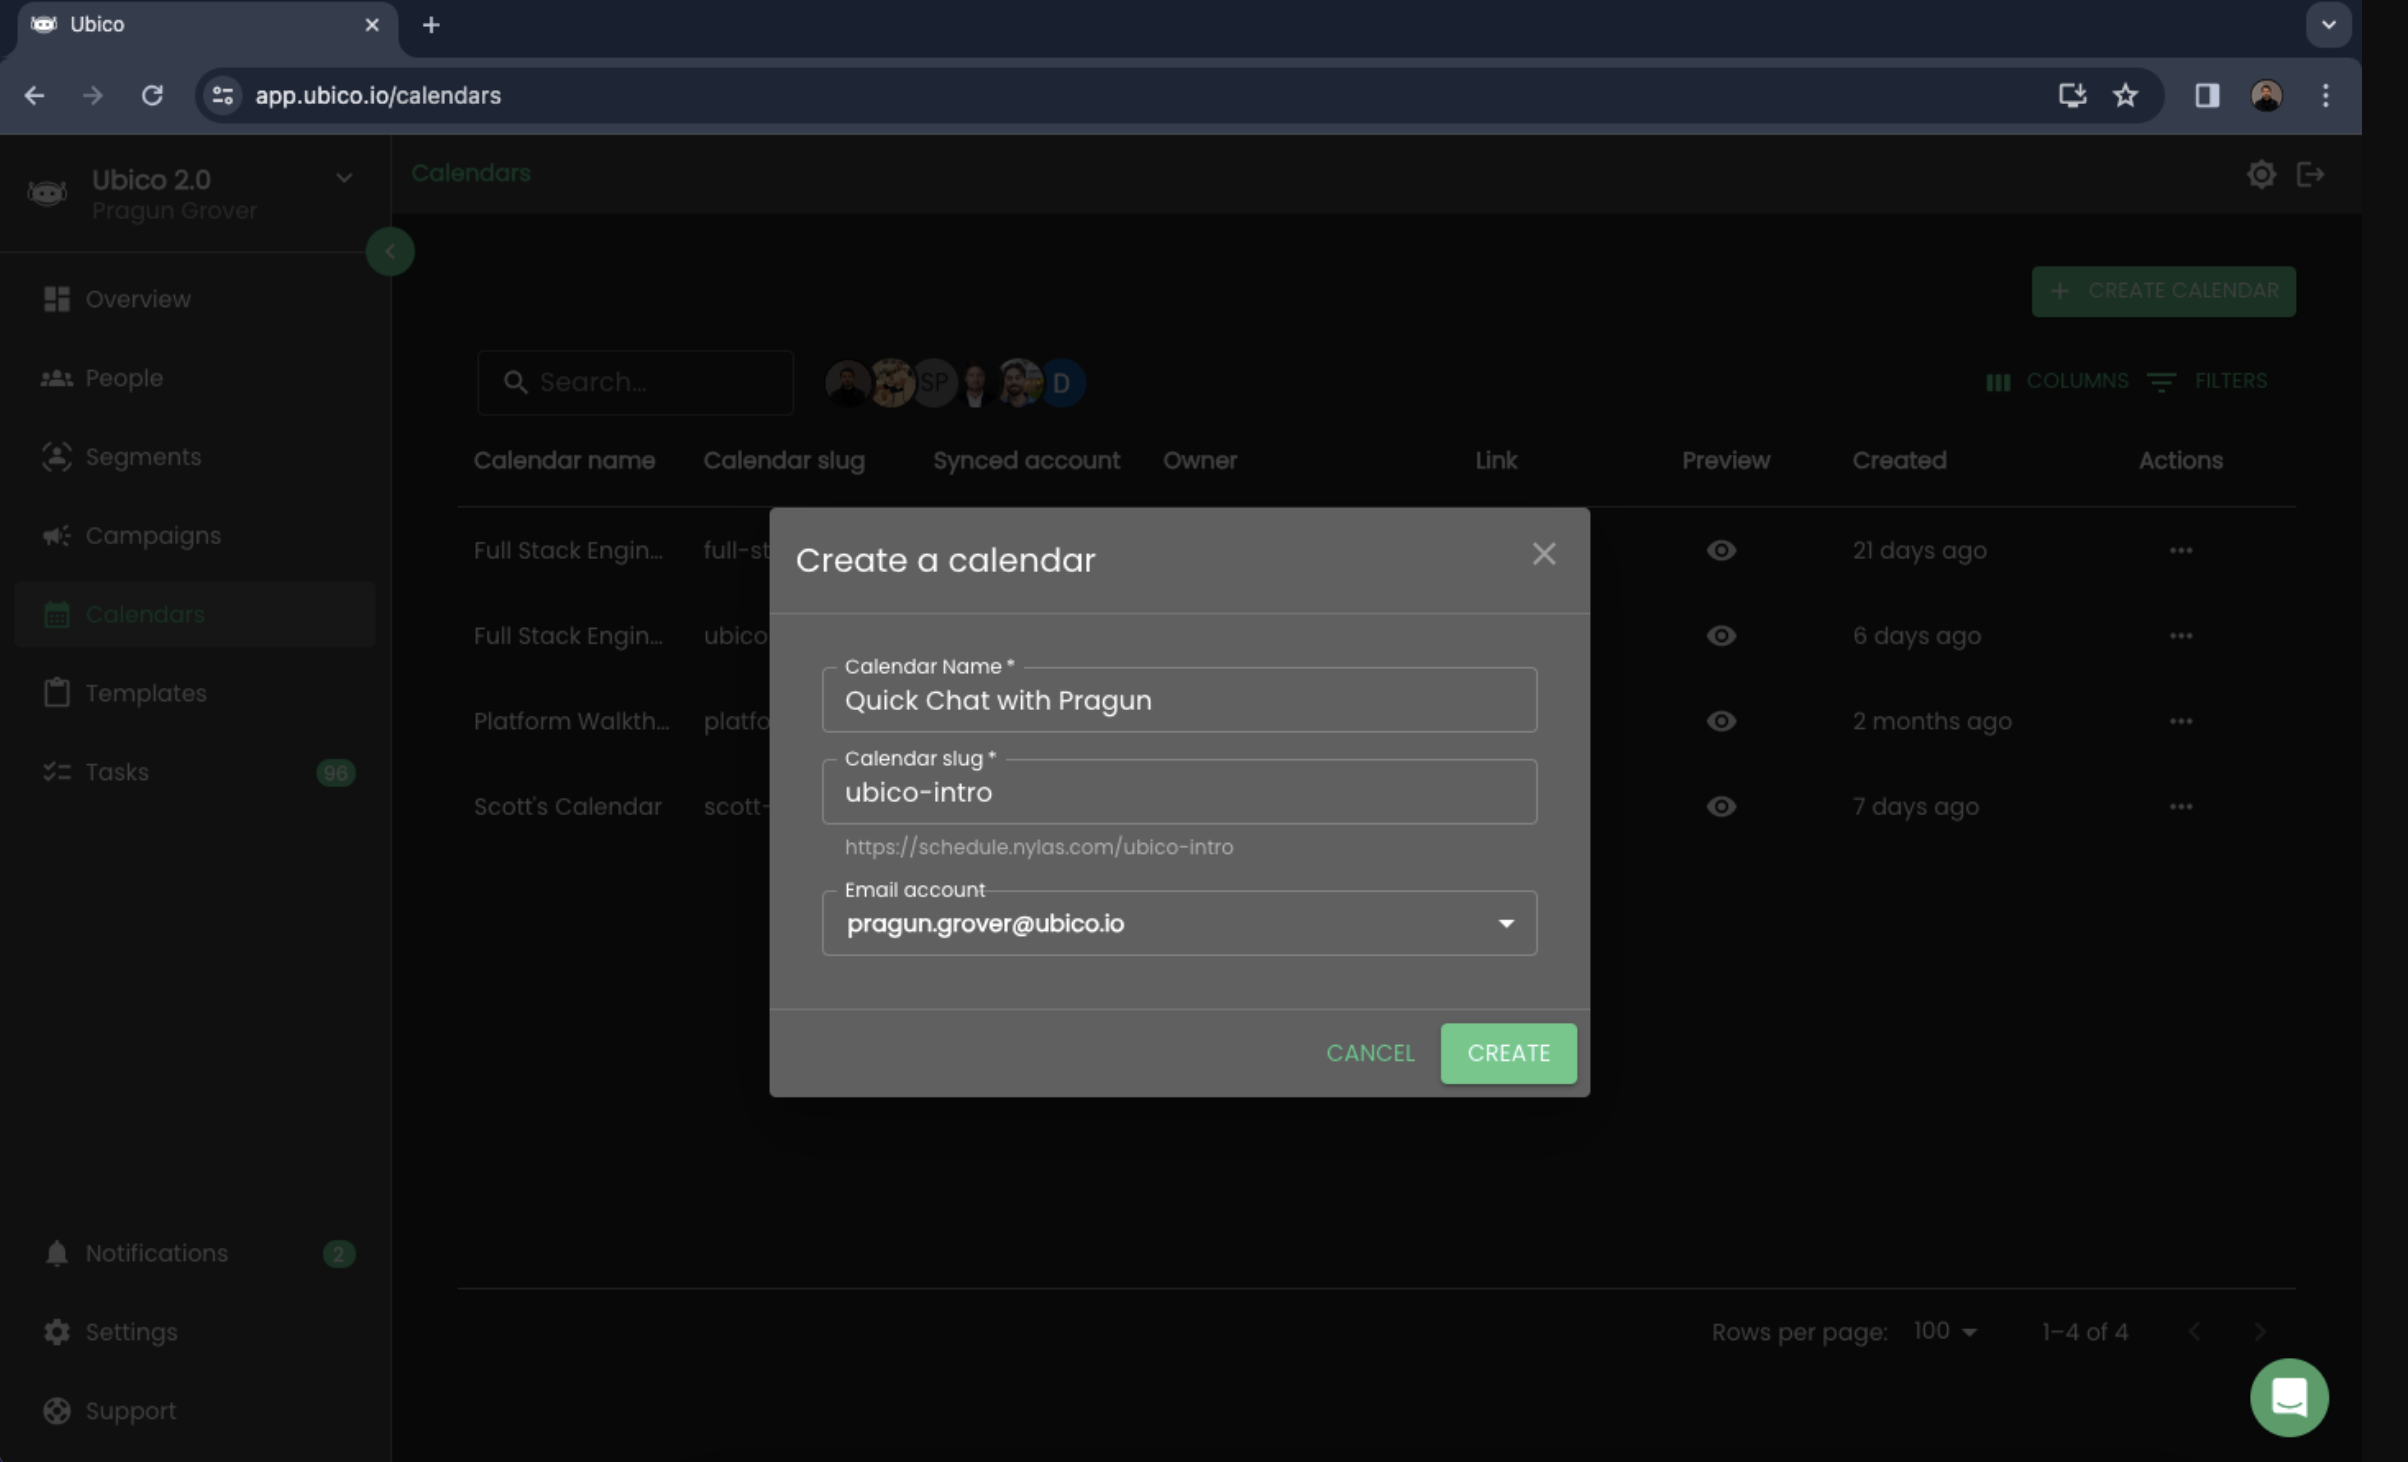Viewport: 2408px width, 1462px height.
Task: Open Settings in the sidebar
Action: (x=195, y=1332)
